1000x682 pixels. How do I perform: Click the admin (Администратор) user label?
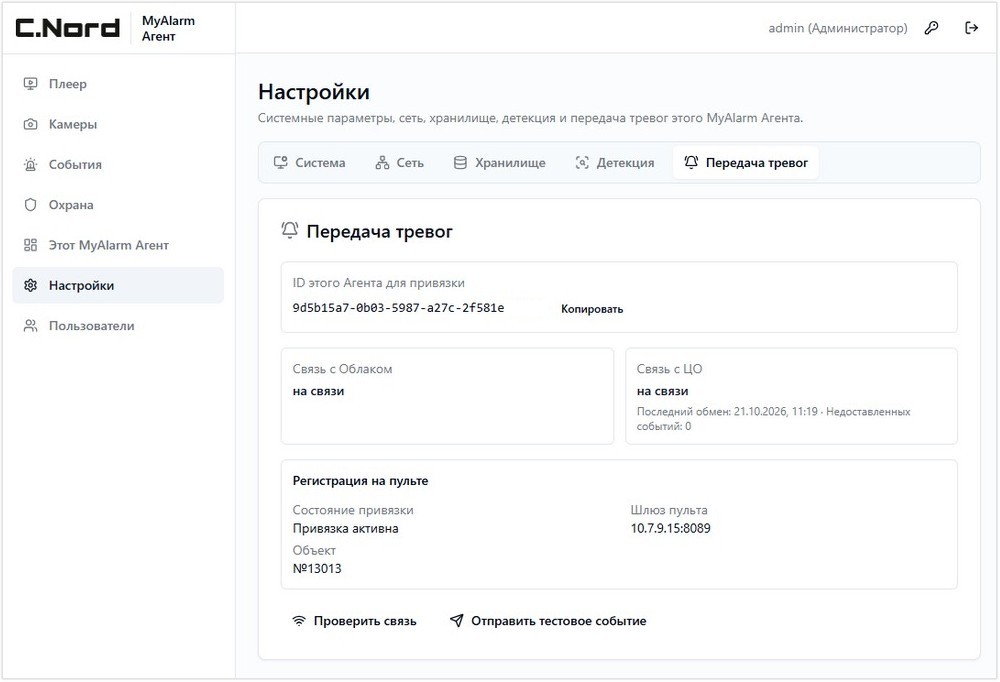837,28
